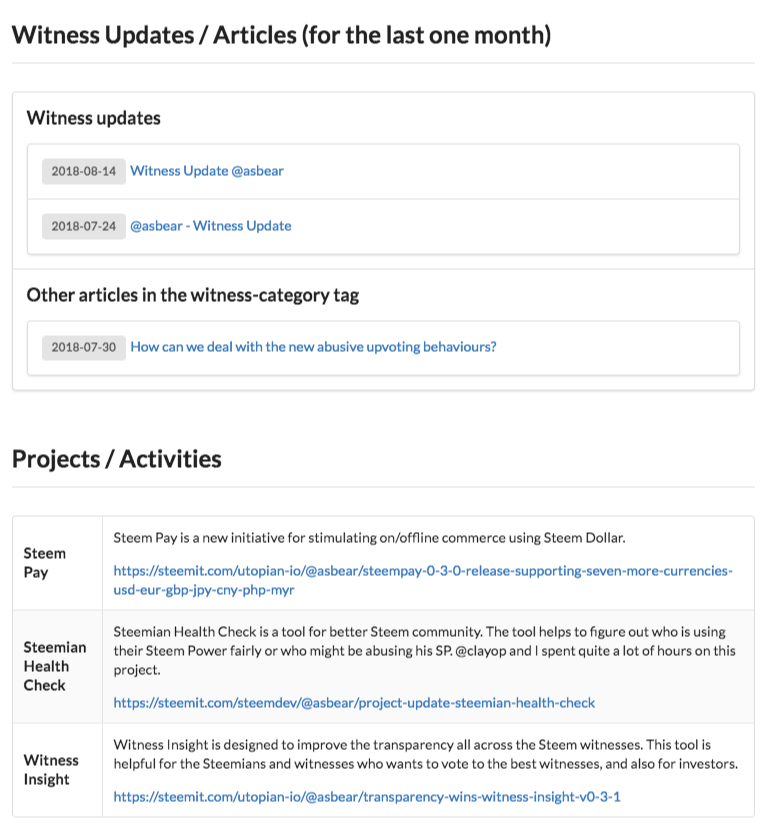Viewport: 769px width, 835px height.
Task: Select the Steem Pay row label
Action: 45,563
